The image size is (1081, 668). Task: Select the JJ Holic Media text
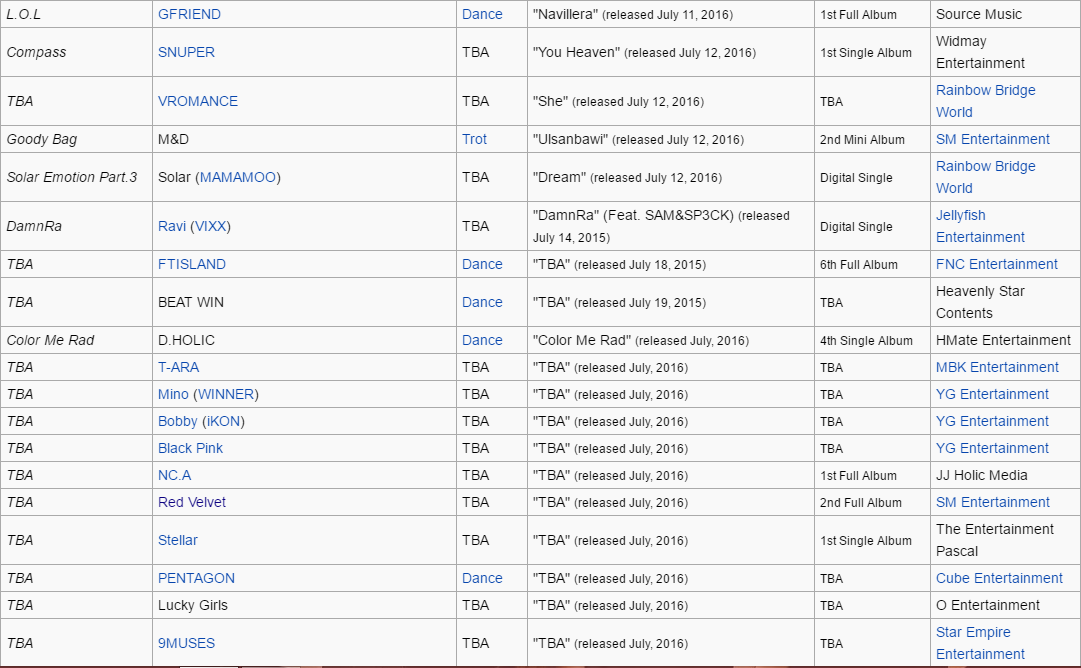coord(981,475)
